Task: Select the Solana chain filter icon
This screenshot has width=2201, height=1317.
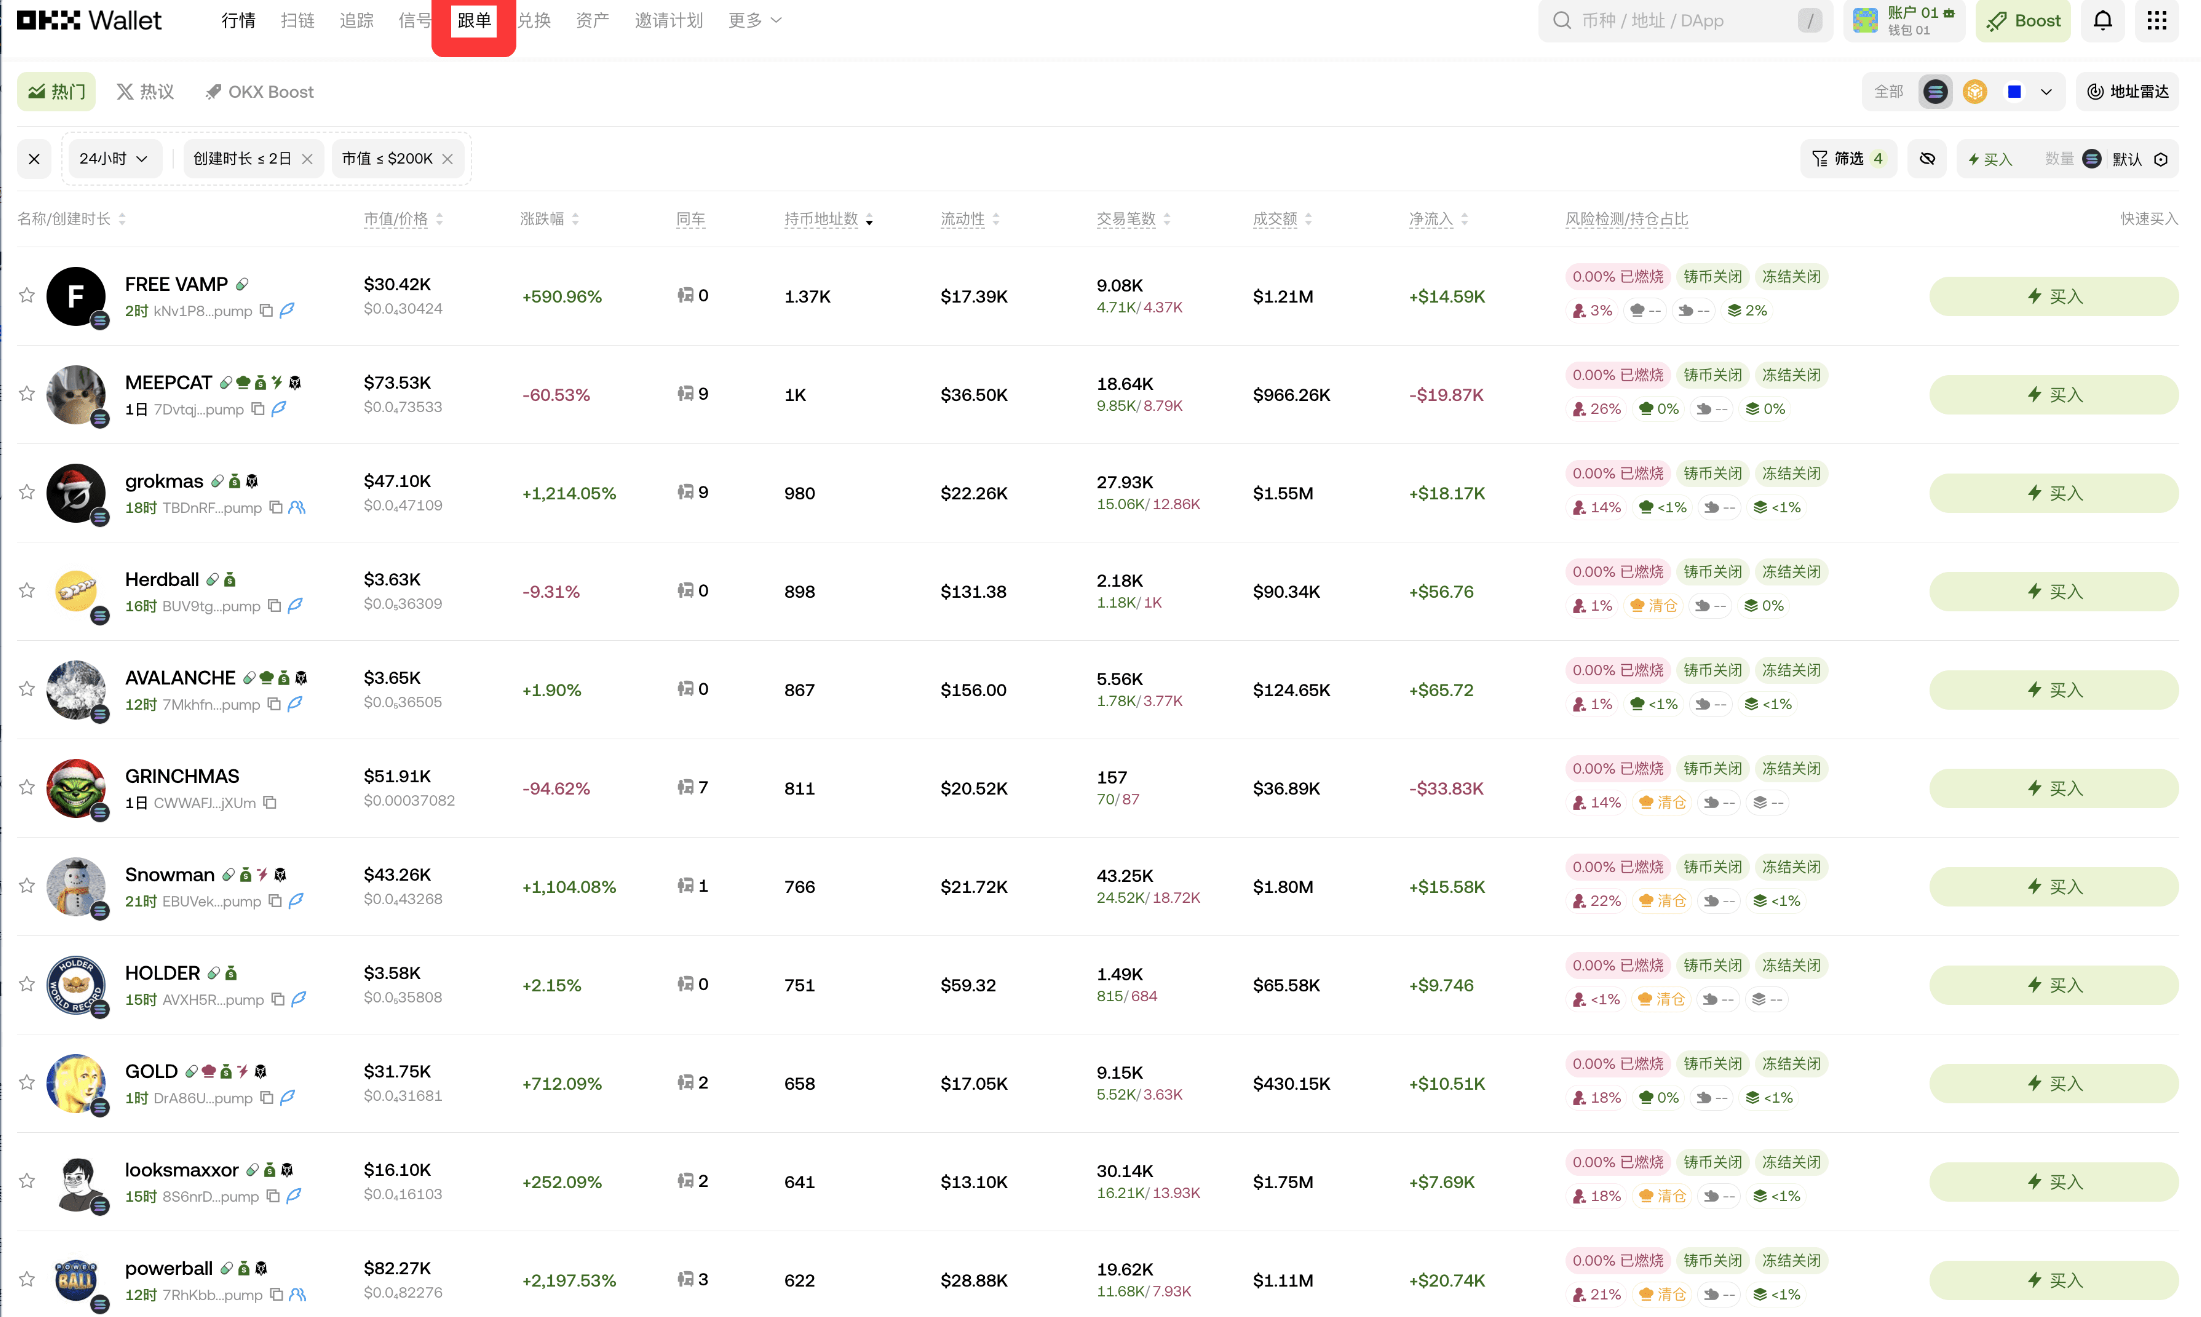Action: pos(1935,92)
